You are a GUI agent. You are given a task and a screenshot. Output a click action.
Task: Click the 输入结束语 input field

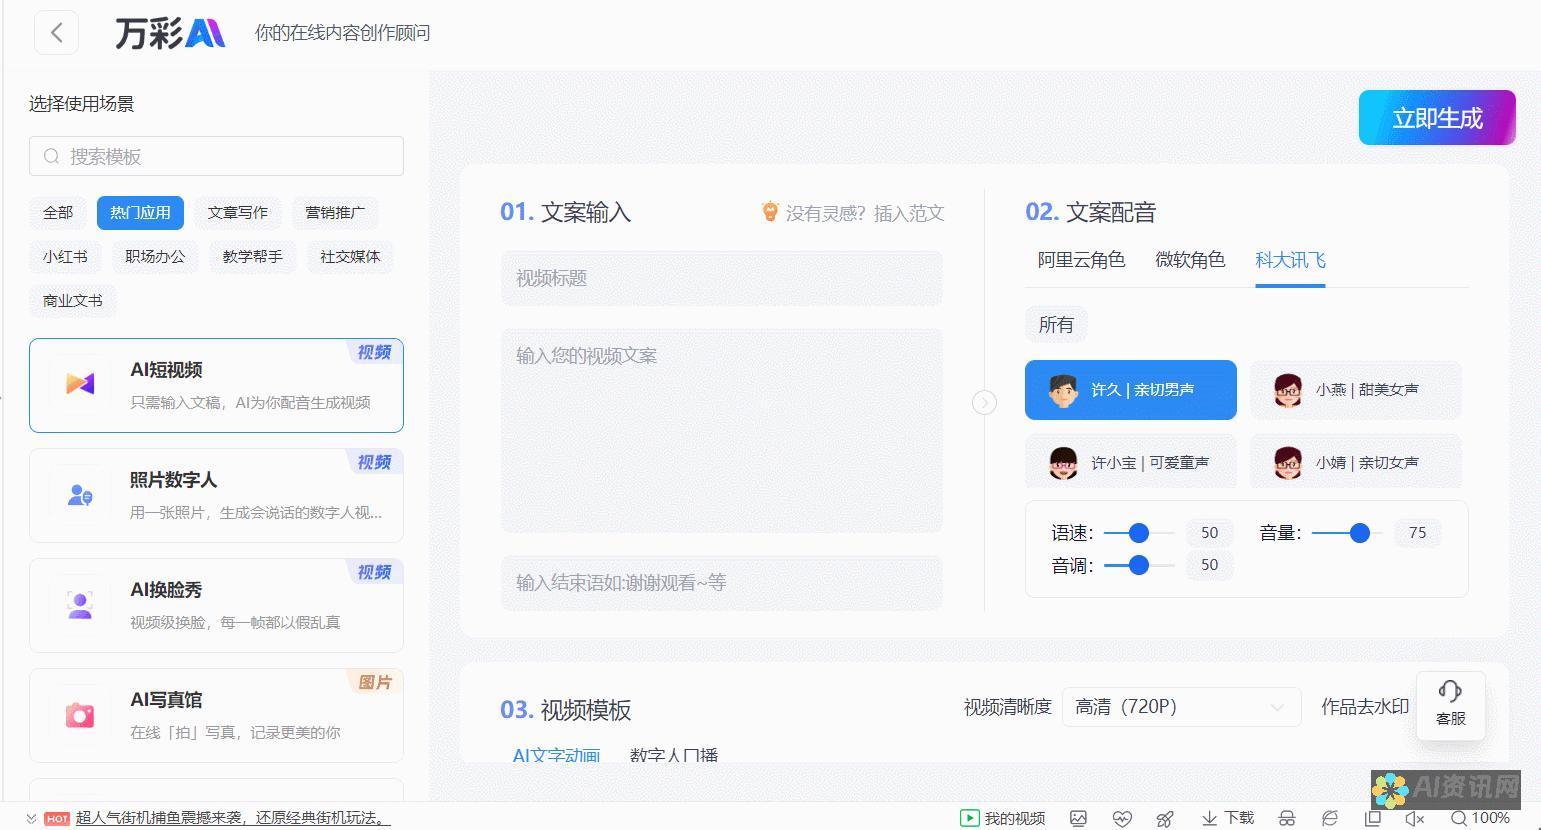(x=722, y=583)
